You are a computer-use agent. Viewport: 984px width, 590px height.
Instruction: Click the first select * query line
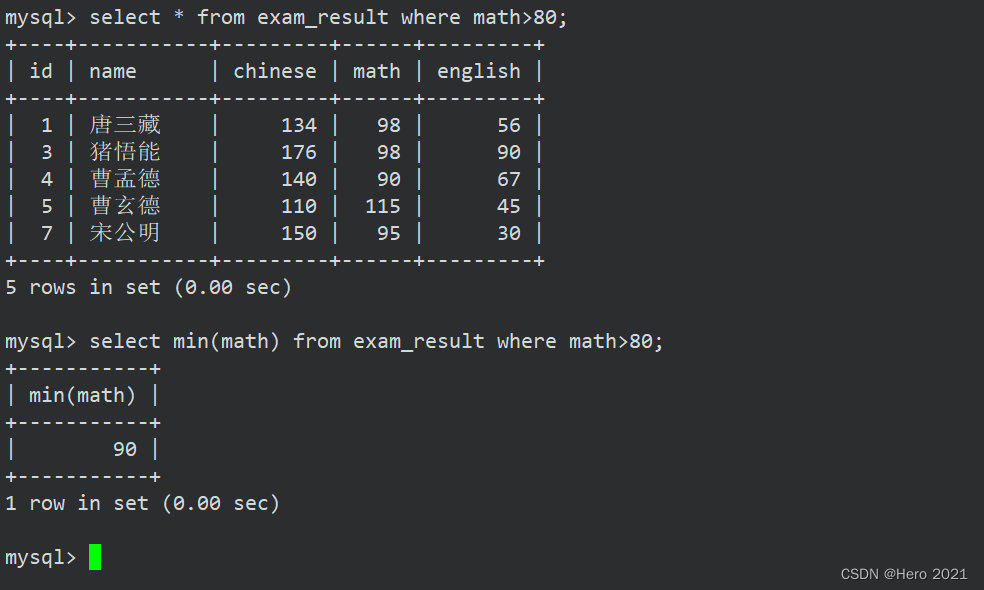[286, 18]
